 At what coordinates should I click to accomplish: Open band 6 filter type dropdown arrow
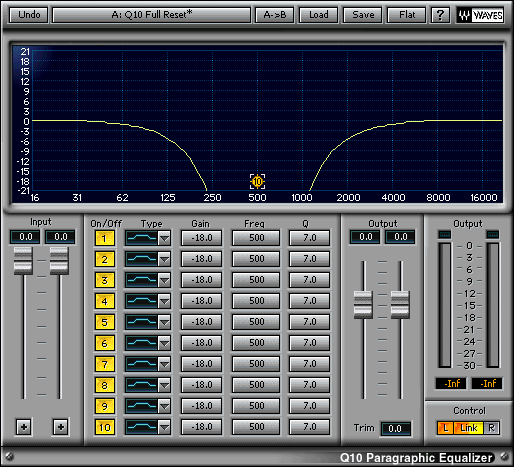[x=164, y=343]
